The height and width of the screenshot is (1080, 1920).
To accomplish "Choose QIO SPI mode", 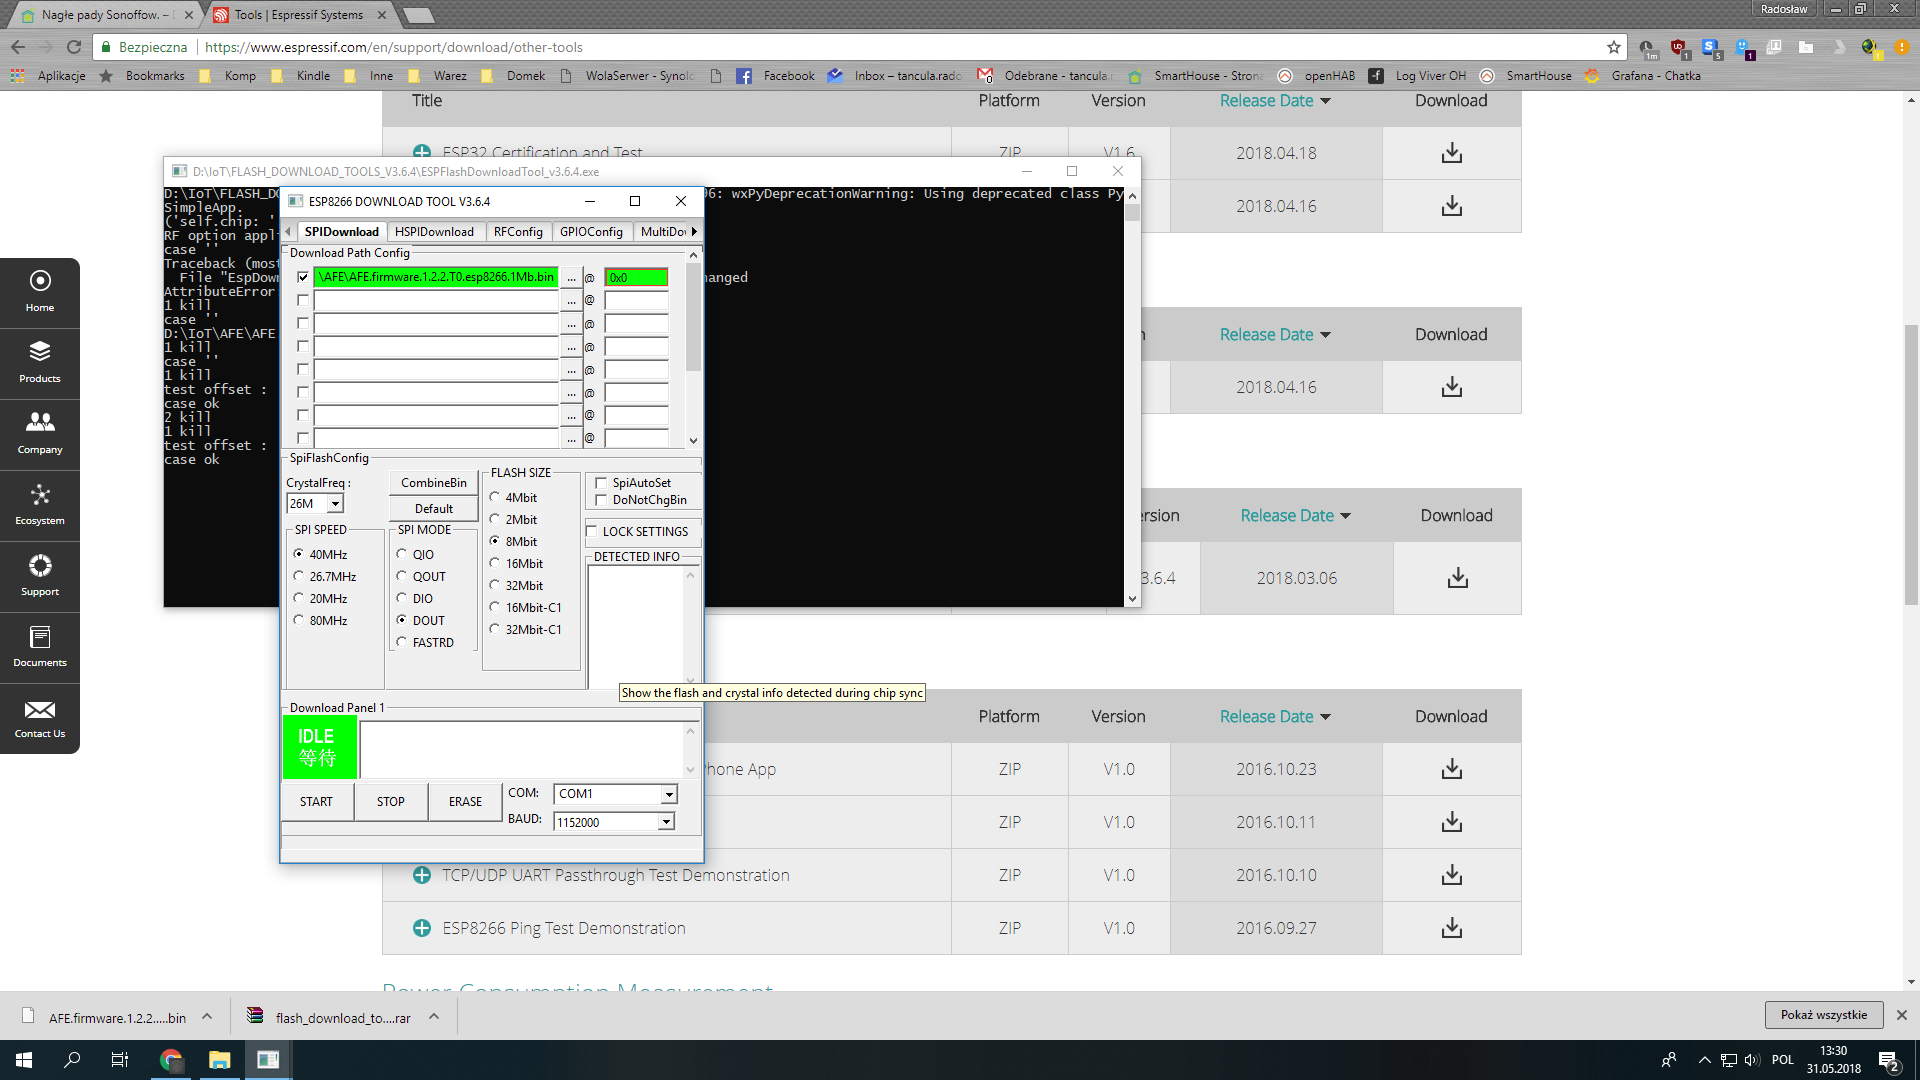I will click(x=402, y=554).
